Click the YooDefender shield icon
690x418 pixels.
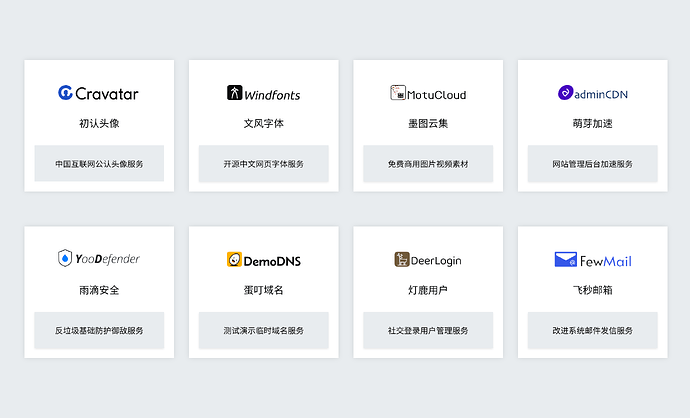(65, 258)
